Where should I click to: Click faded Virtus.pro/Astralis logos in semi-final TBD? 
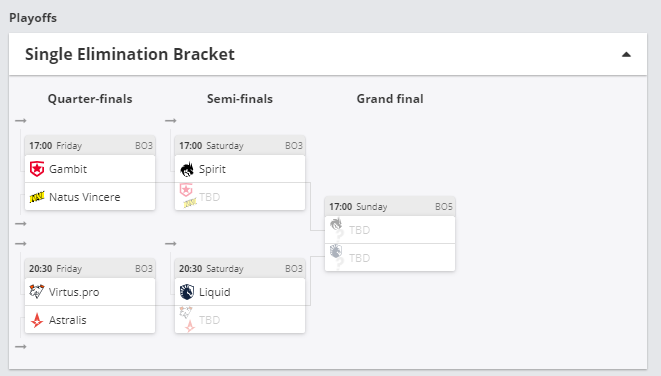pos(187,319)
